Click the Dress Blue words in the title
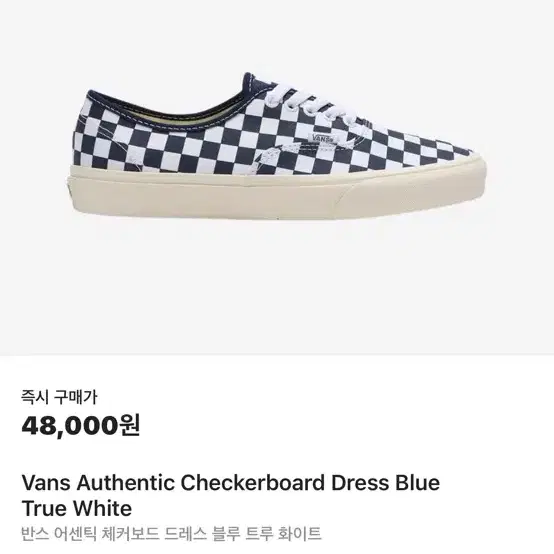 [x=385, y=483]
